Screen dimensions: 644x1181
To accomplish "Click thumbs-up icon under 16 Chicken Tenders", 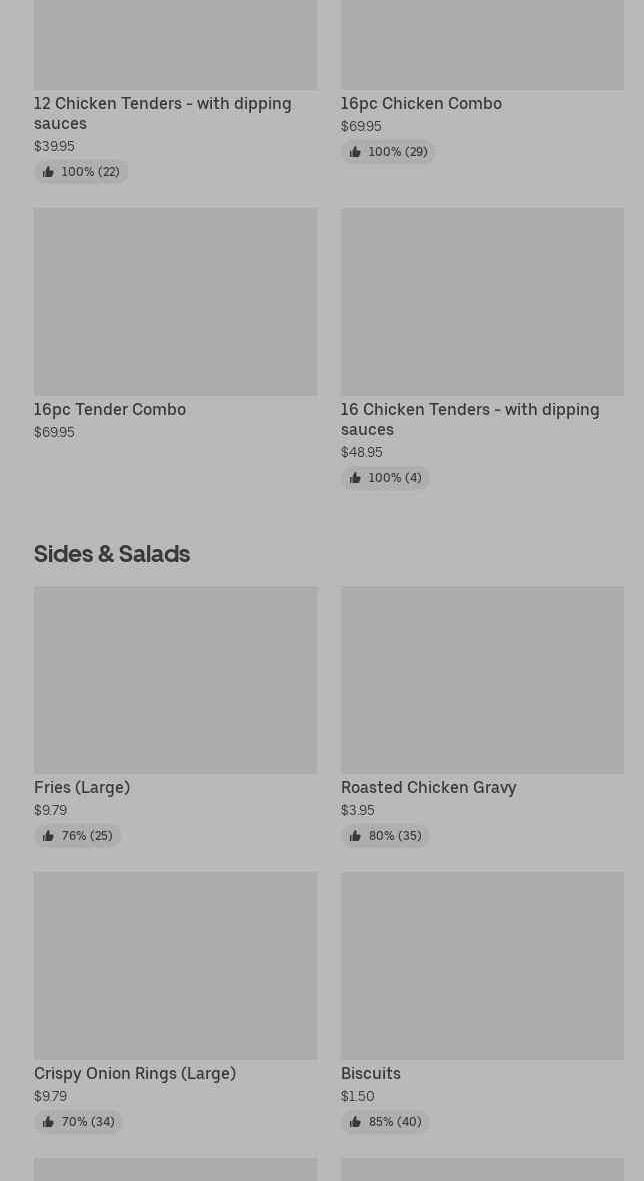I will coord(355,478).
